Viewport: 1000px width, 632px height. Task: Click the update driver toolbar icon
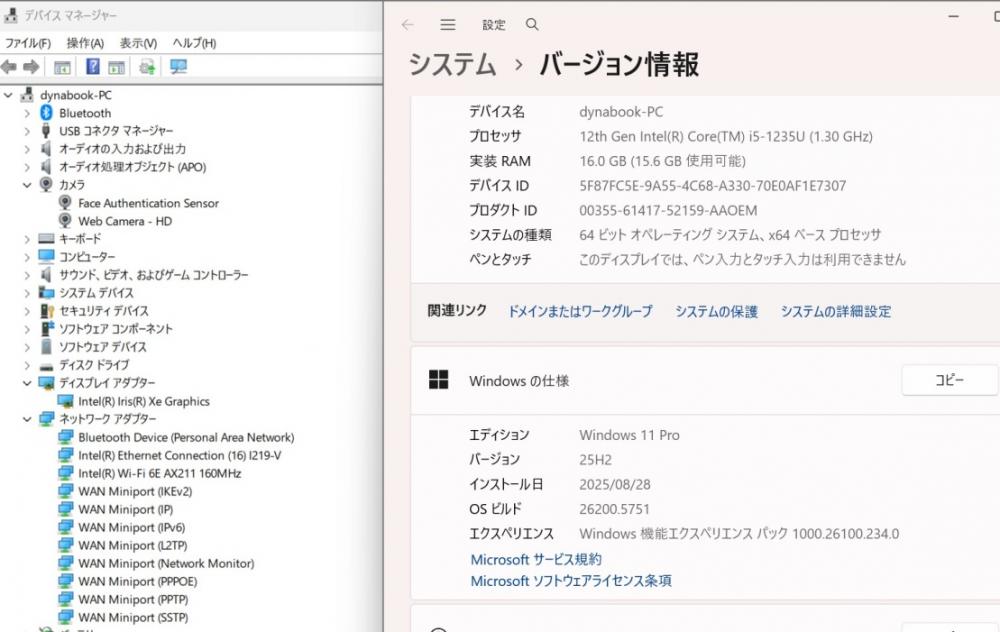point(147,67)
